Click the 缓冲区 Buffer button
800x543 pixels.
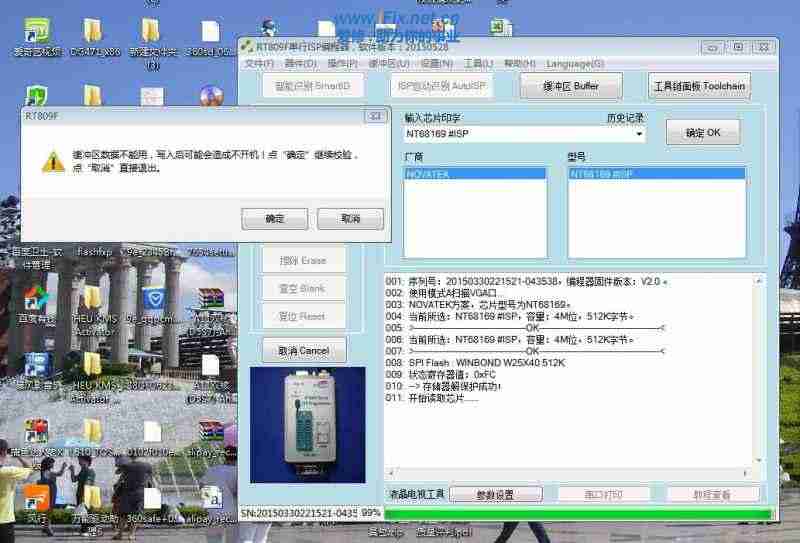click(571, 86)
